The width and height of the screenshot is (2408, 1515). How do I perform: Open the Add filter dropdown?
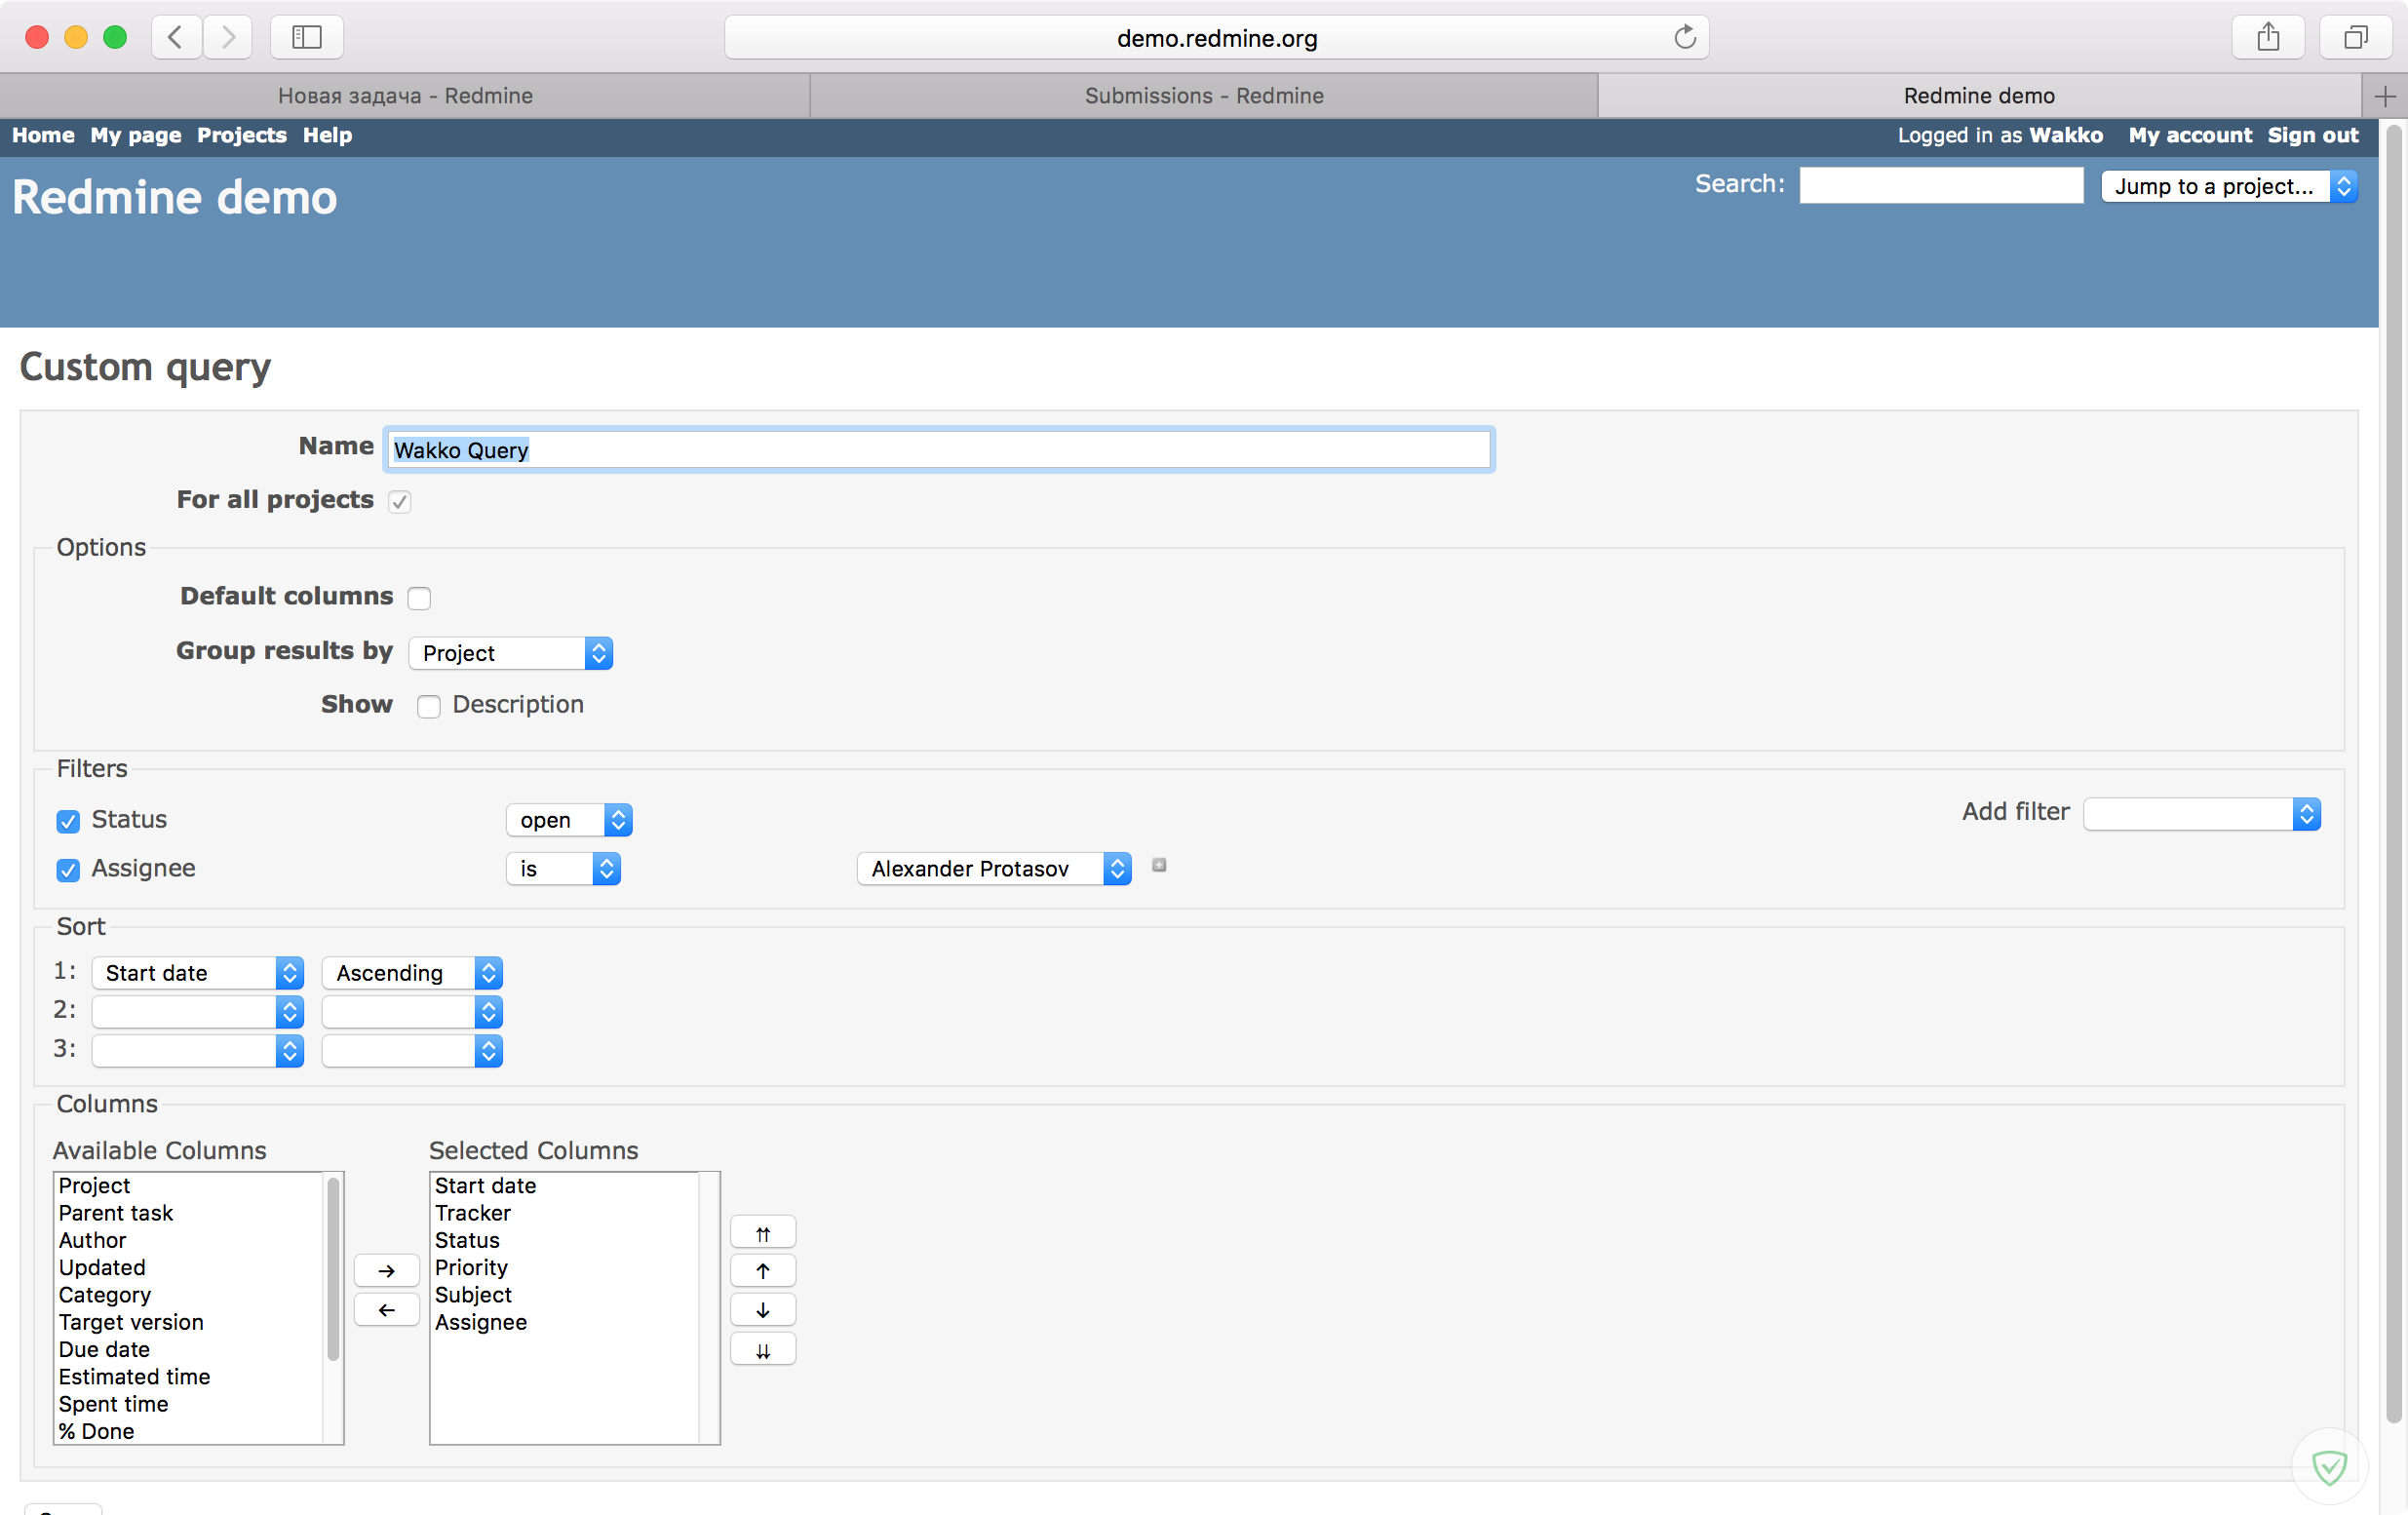[x=2202, y=813]
